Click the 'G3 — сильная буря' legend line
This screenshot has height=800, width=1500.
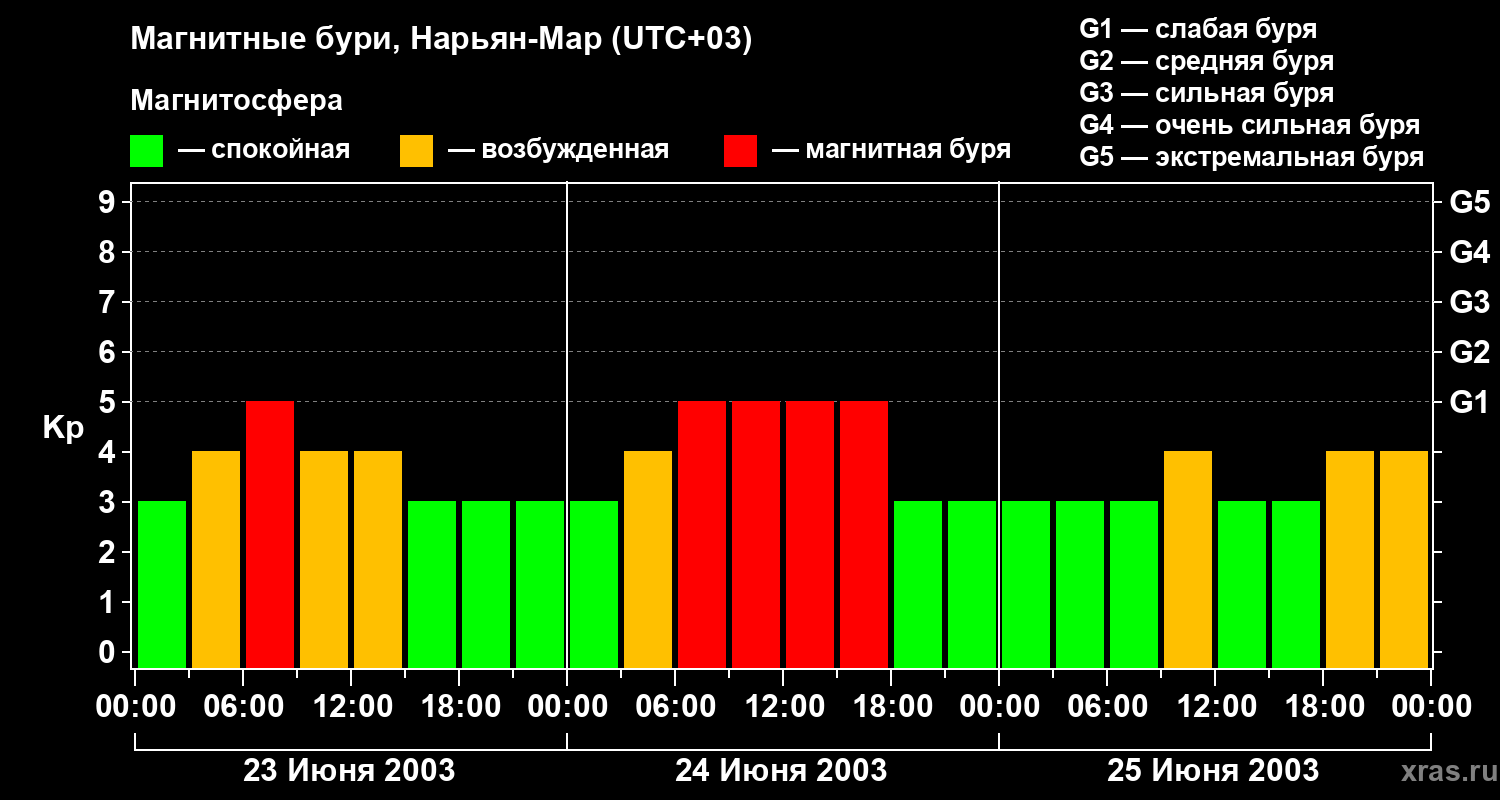(x=1207, y=93)
